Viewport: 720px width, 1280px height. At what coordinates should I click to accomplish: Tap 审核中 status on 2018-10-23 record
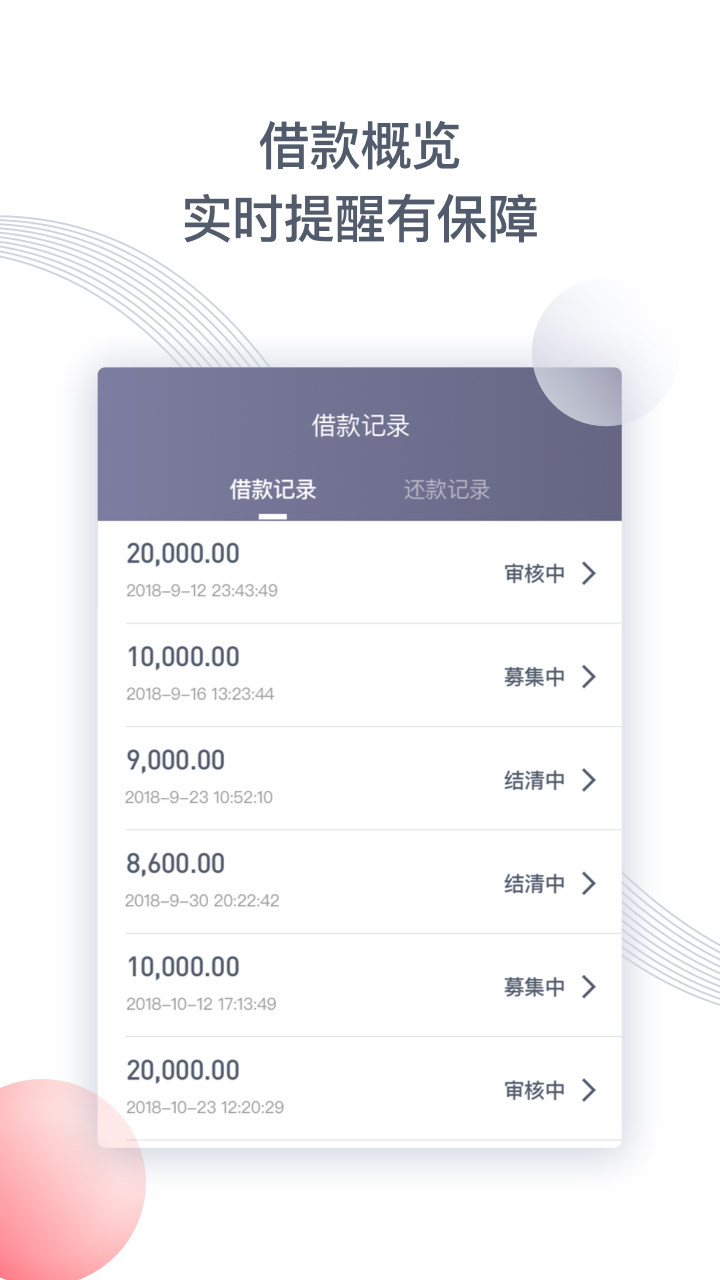pyautogui.click(x=534, y=1090)
